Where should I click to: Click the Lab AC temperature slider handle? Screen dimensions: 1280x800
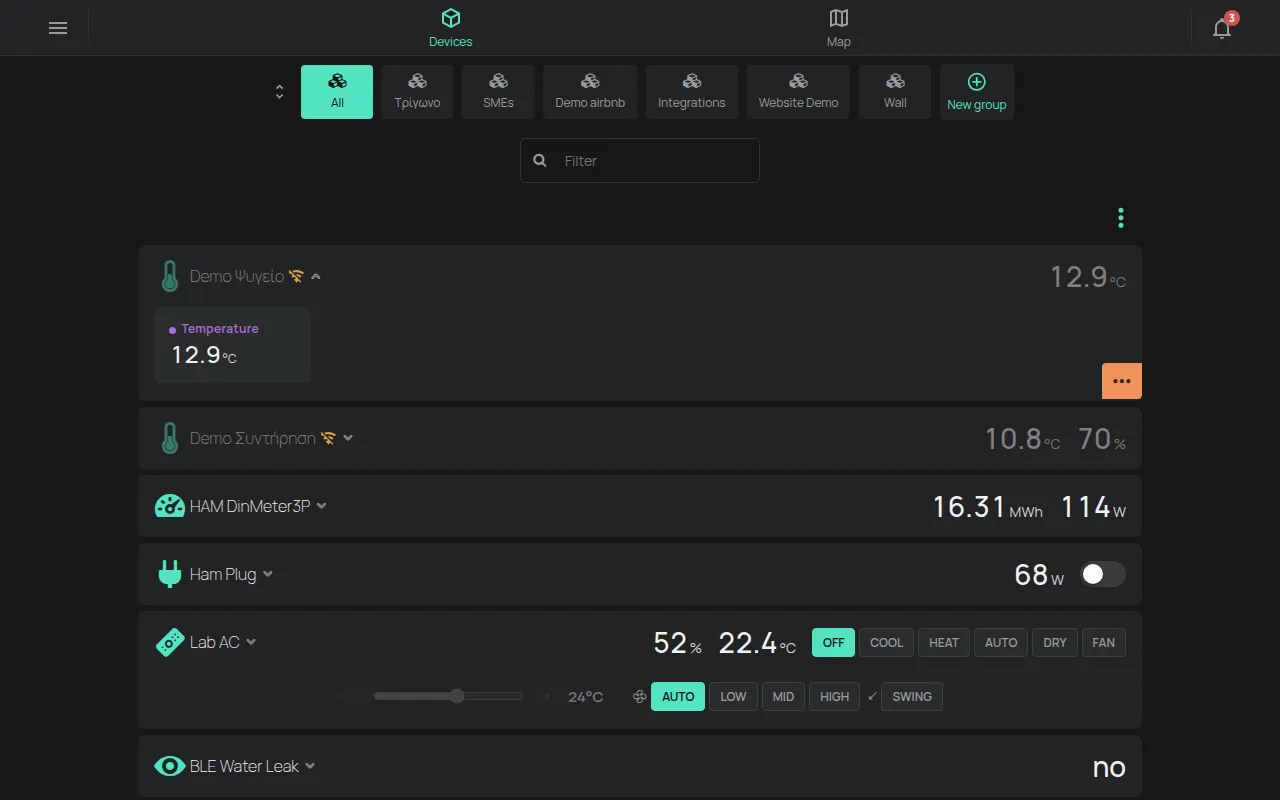[x=457, y=696]
